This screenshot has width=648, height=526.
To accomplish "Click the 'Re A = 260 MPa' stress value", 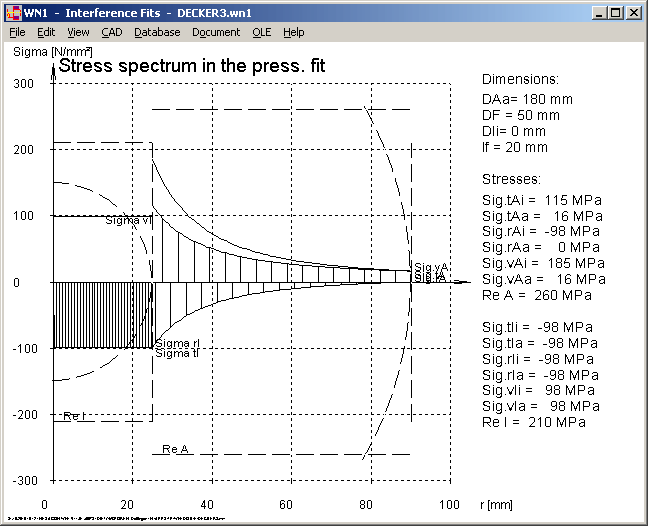I will tap(535, 295).
